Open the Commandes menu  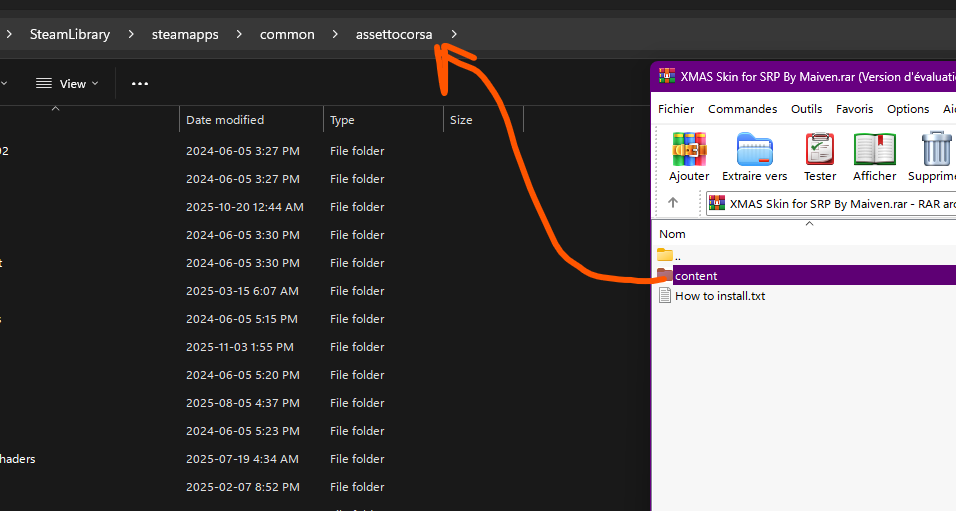pyautogui.click(x=742, y=109)
